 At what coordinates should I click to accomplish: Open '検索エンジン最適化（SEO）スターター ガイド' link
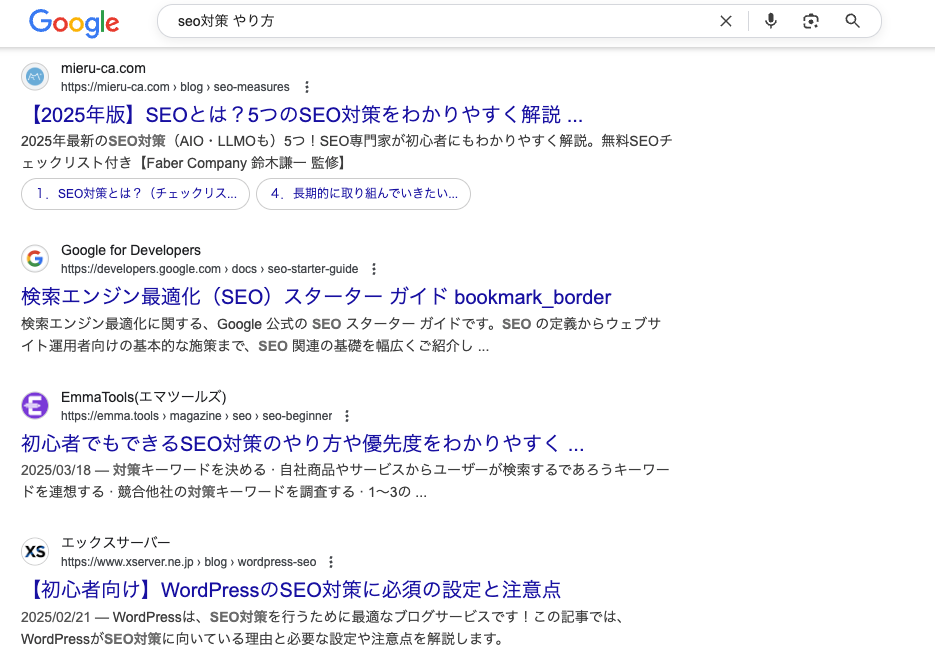click(316, 297)
